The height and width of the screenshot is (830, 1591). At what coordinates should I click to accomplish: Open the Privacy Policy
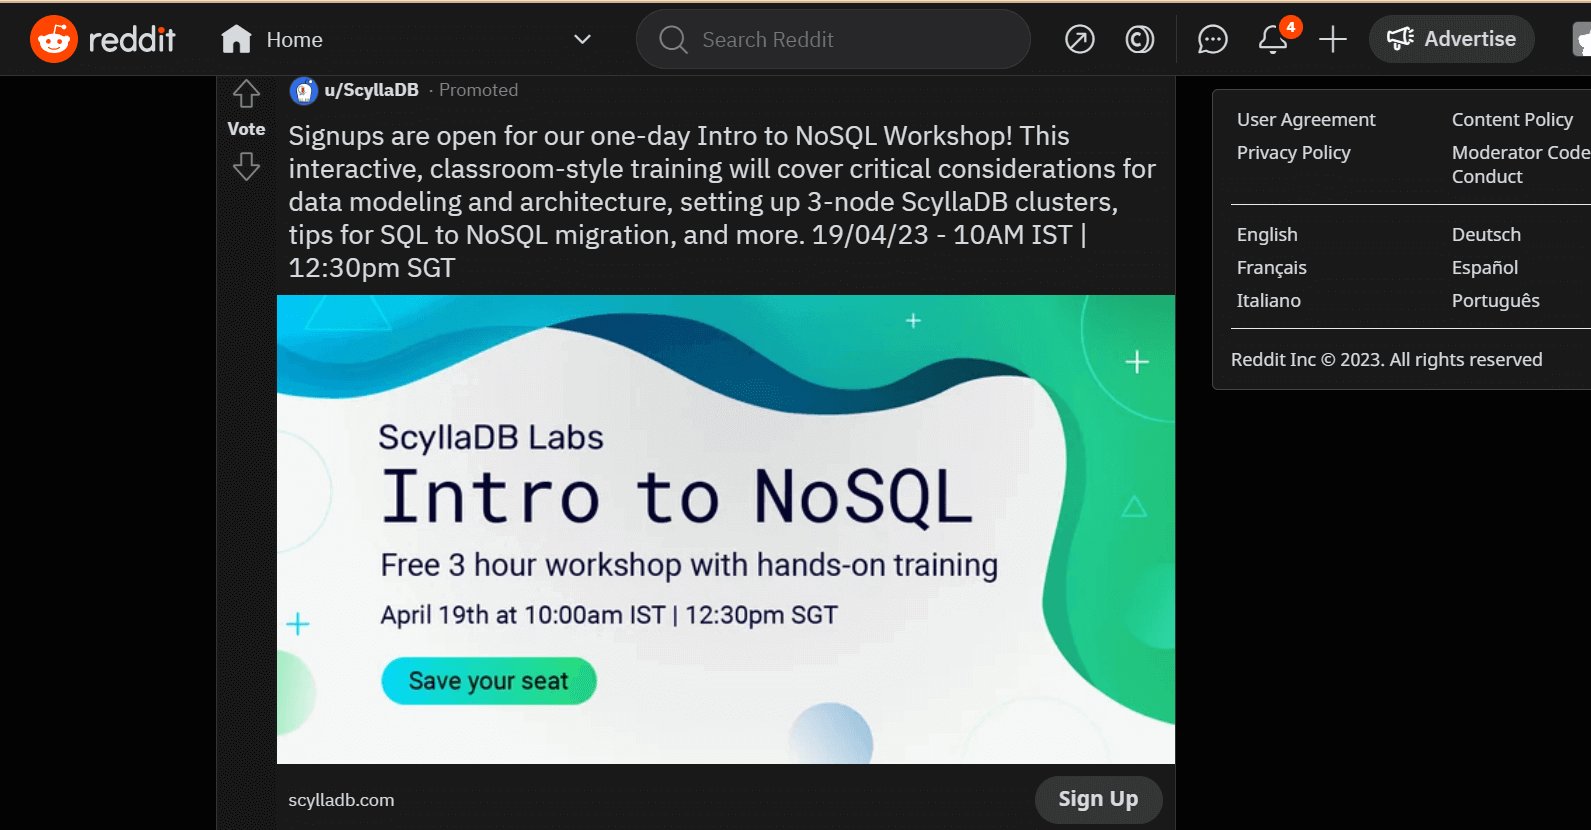(x=1293, y=152)
